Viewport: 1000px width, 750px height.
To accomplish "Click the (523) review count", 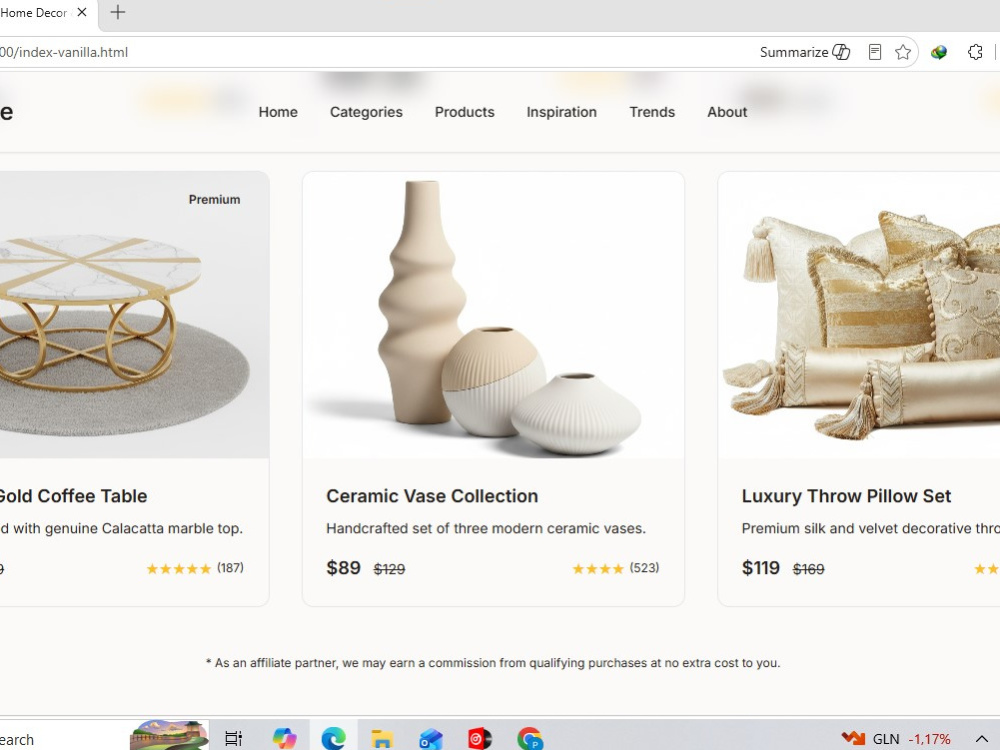I will click(644, 568).
